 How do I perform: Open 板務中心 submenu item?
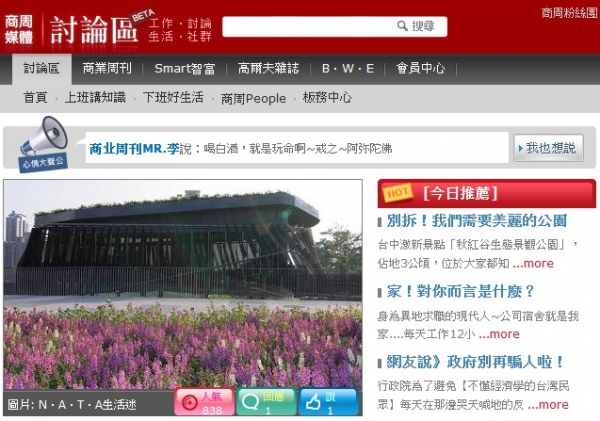click(x=327, y=98)
